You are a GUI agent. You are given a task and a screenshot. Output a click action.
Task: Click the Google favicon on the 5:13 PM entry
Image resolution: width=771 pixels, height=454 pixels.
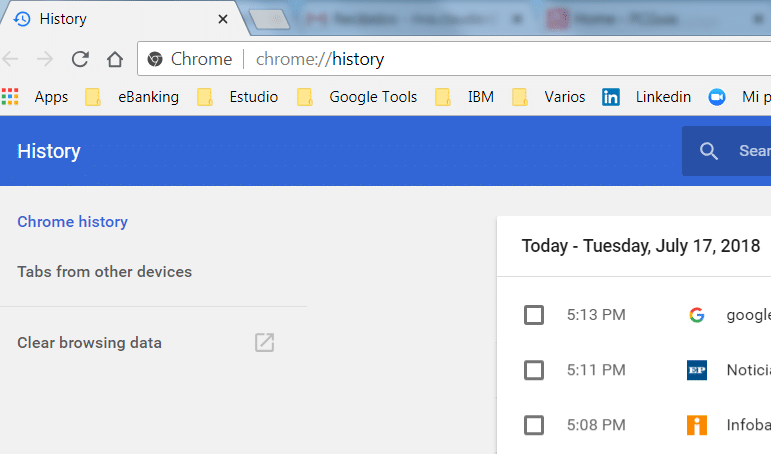pos(697,315)
